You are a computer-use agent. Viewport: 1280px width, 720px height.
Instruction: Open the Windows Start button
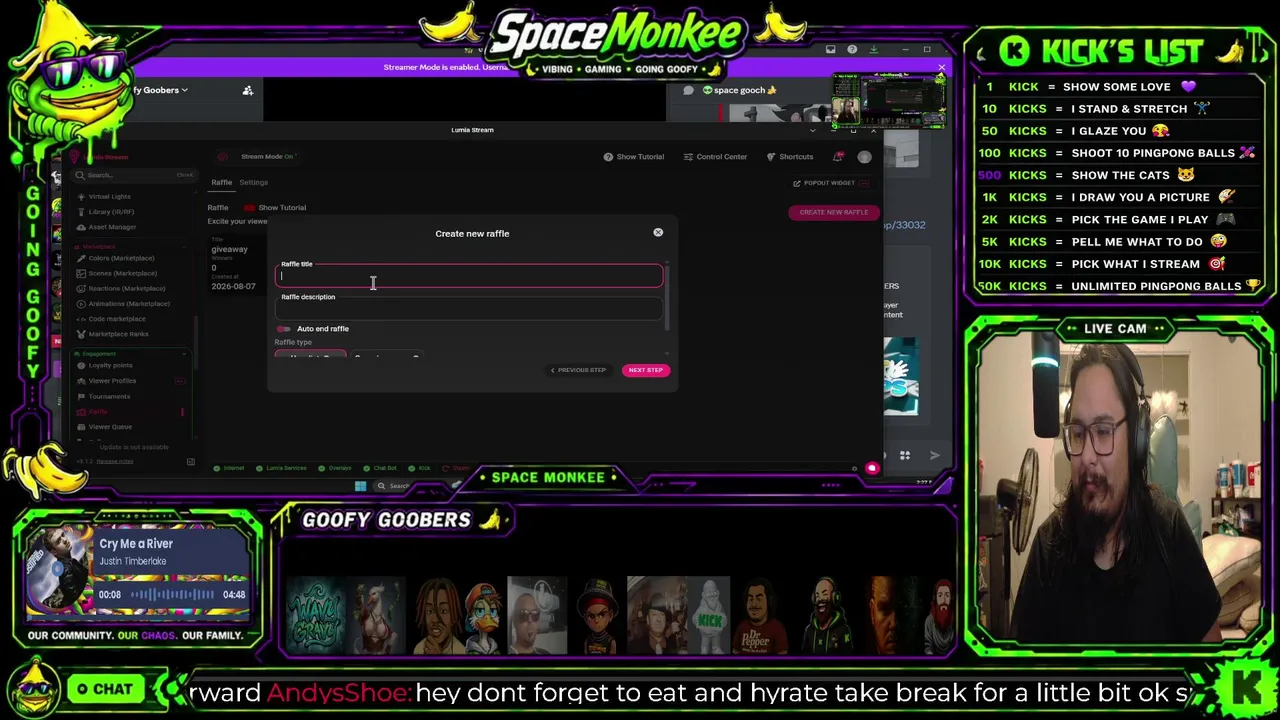(x=360, y=486)
